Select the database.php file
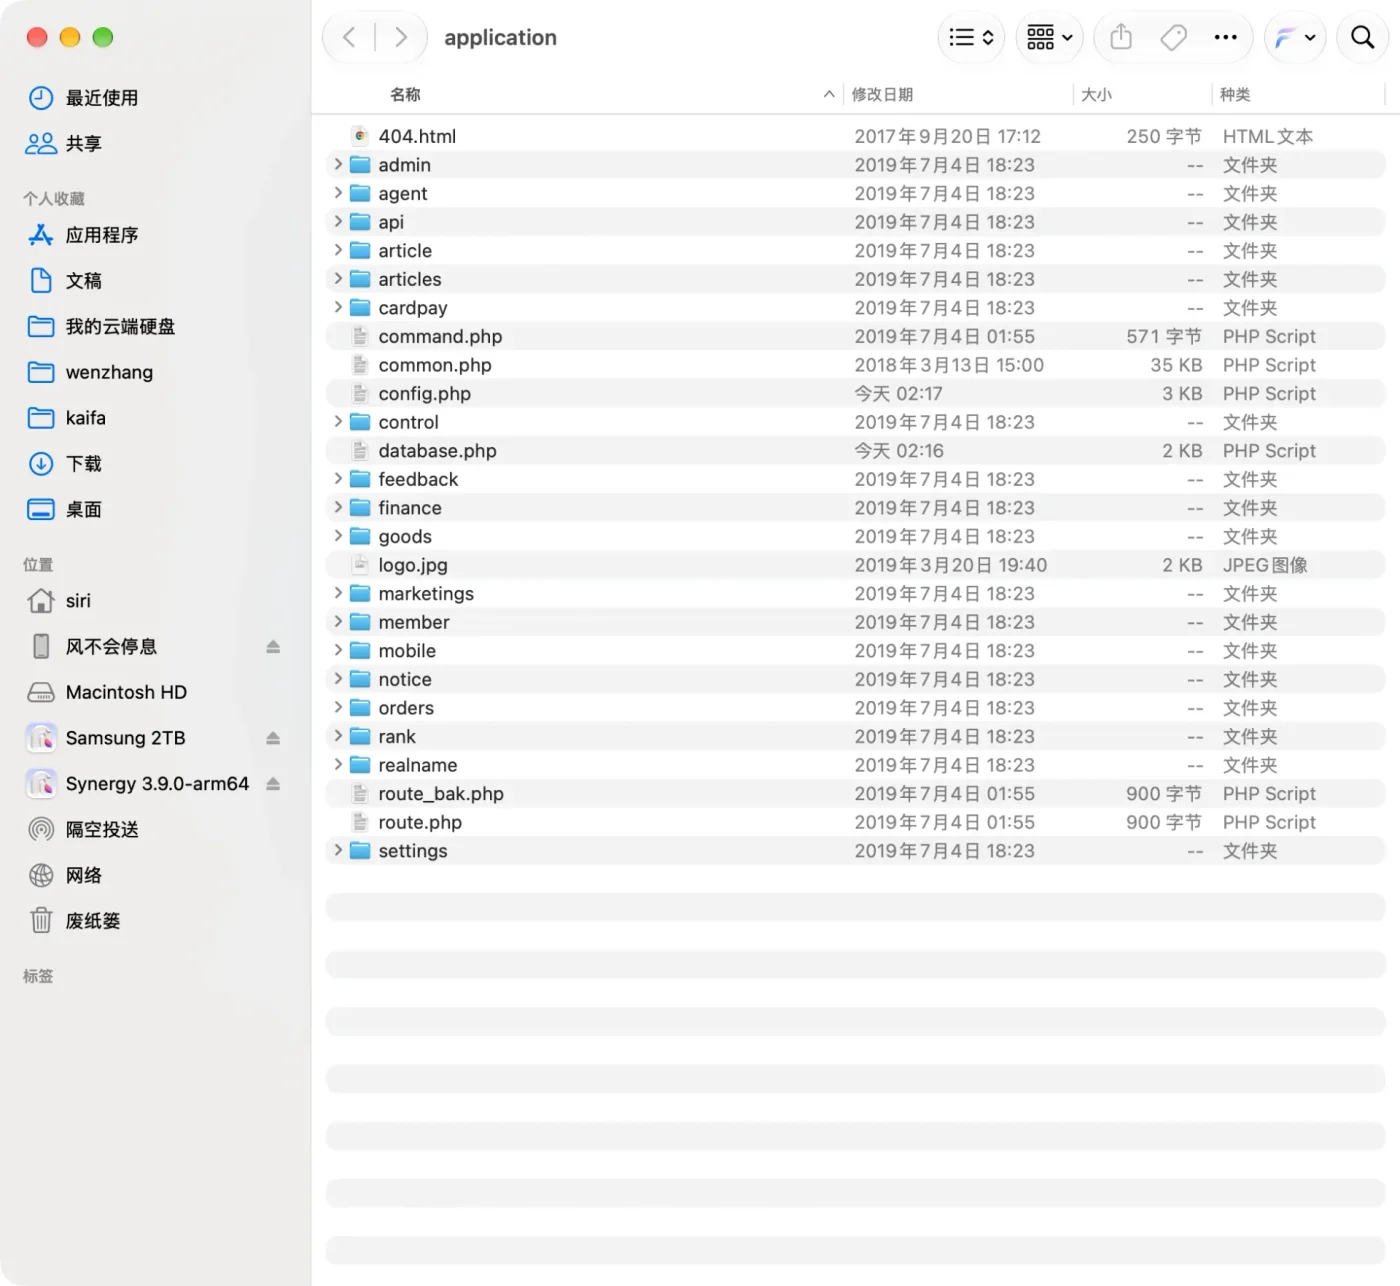 tap(856, 451)
